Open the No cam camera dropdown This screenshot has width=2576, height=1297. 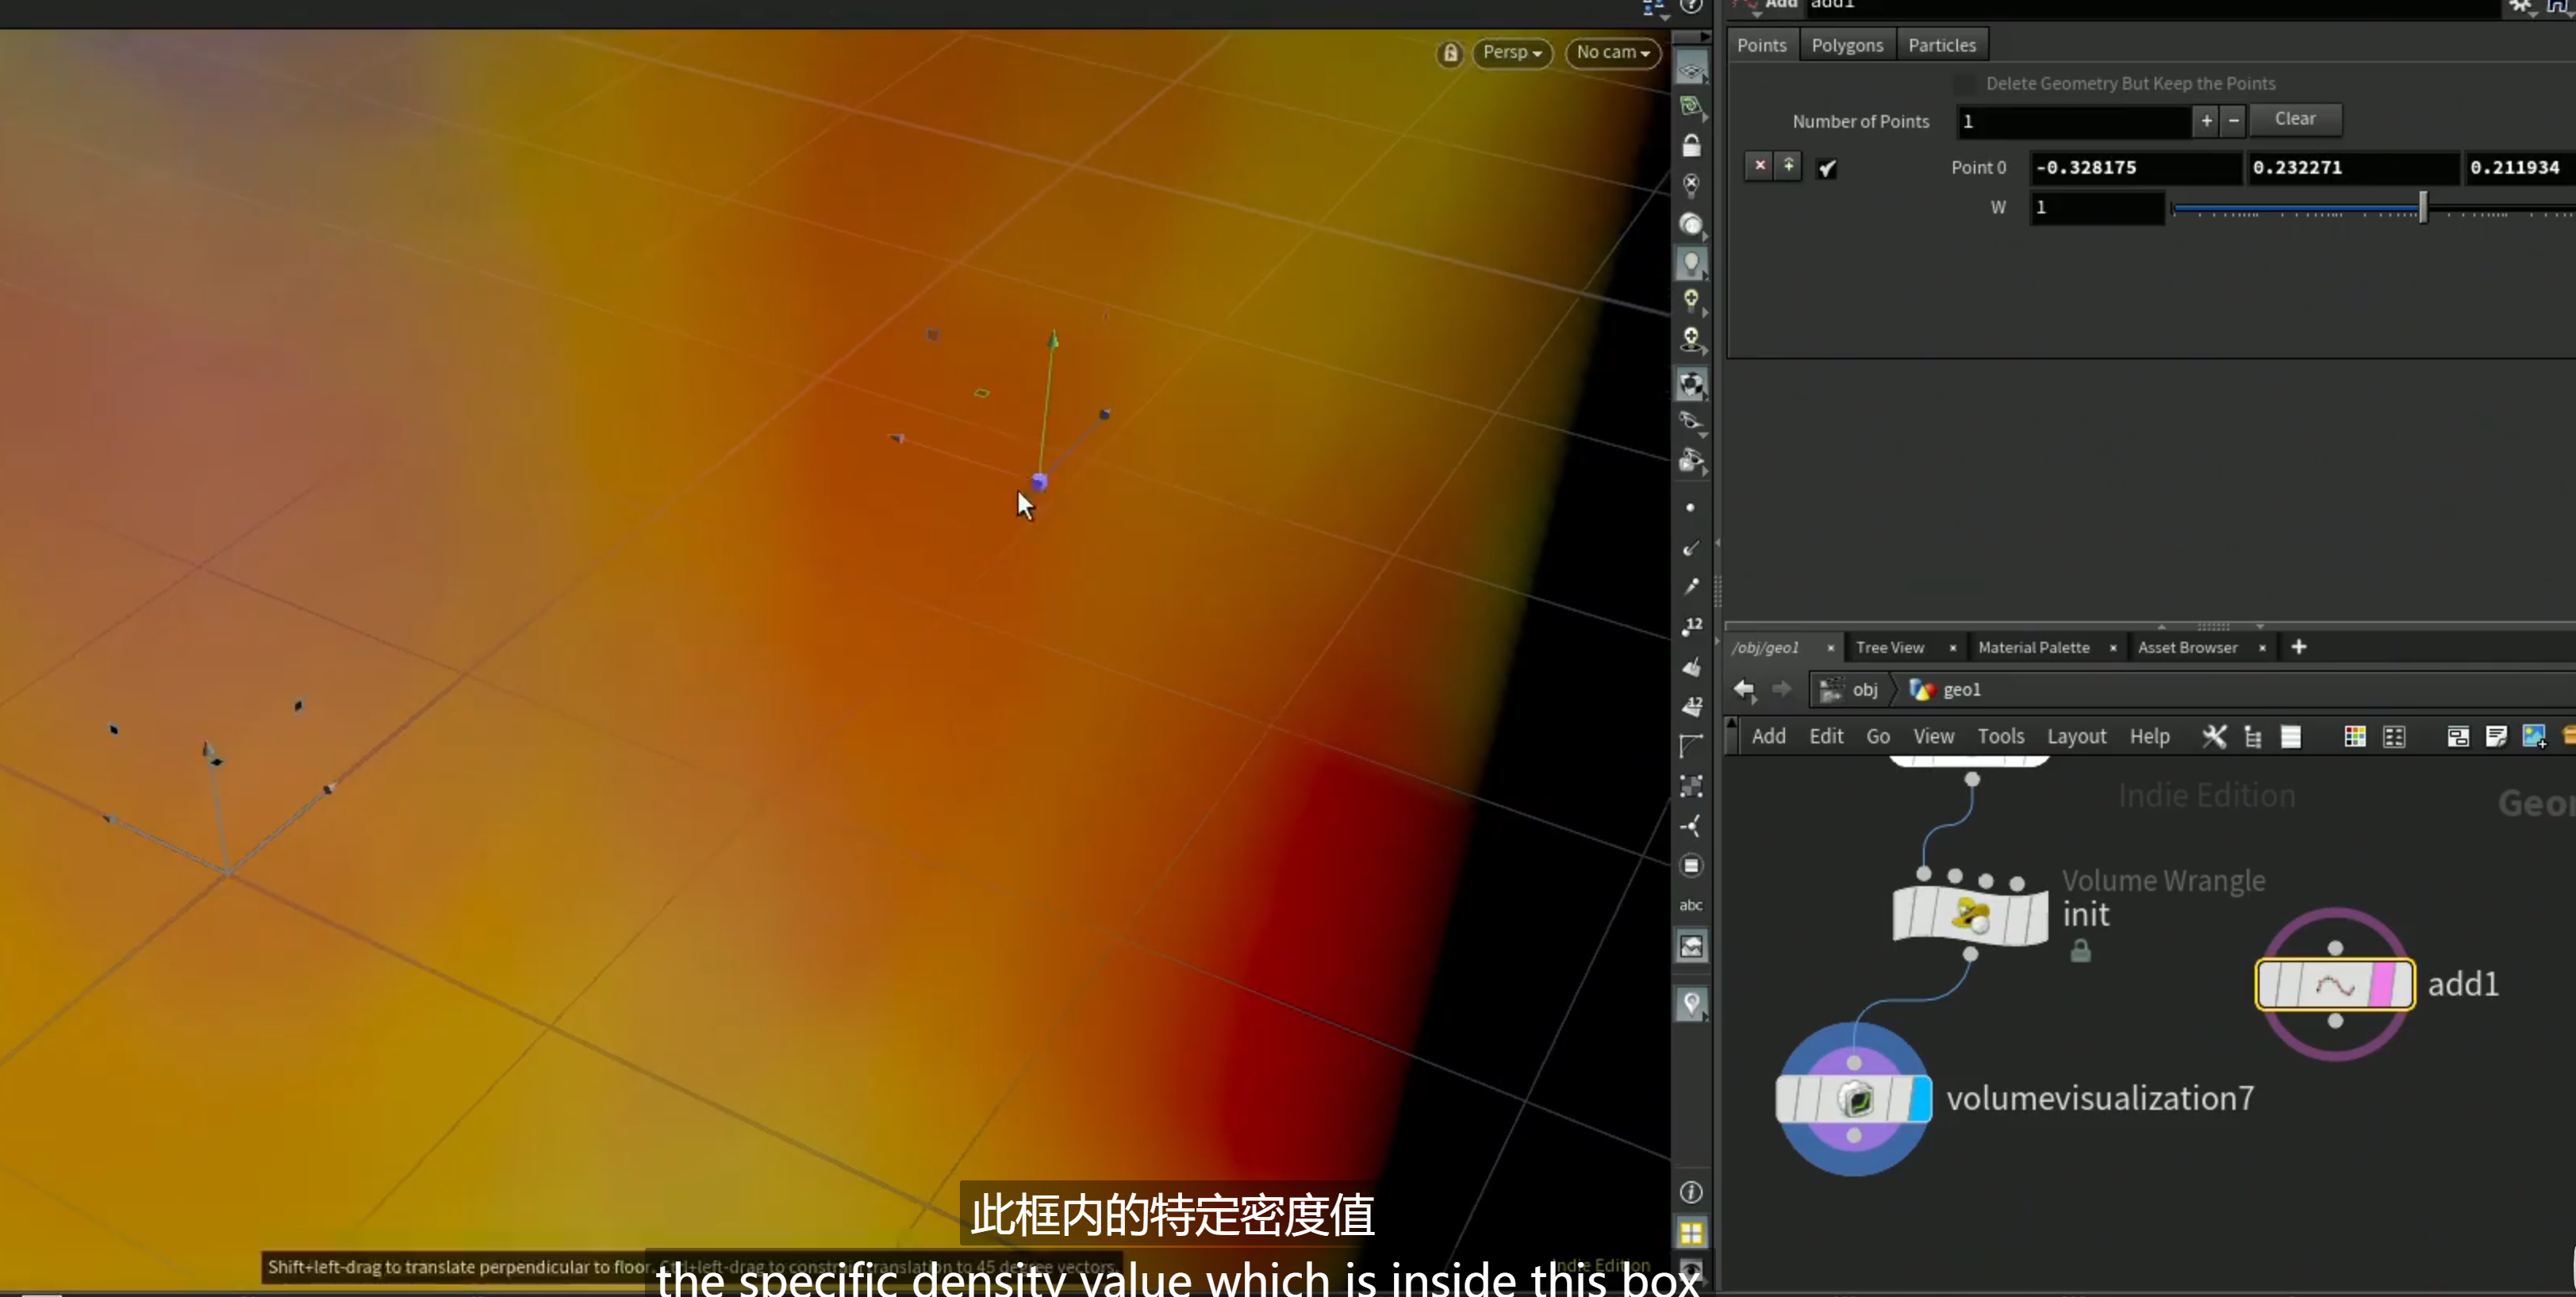(1613, 53)
